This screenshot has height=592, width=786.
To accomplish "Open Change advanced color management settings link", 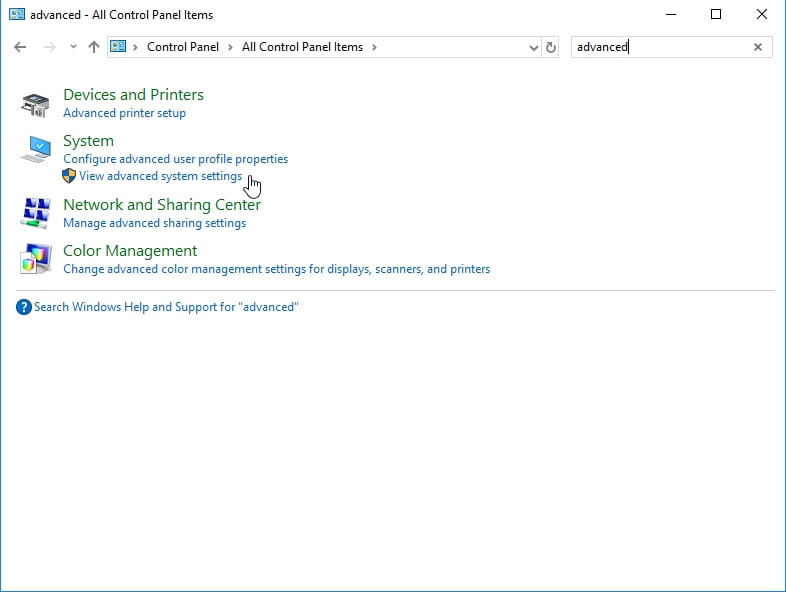I will [276, 269].
